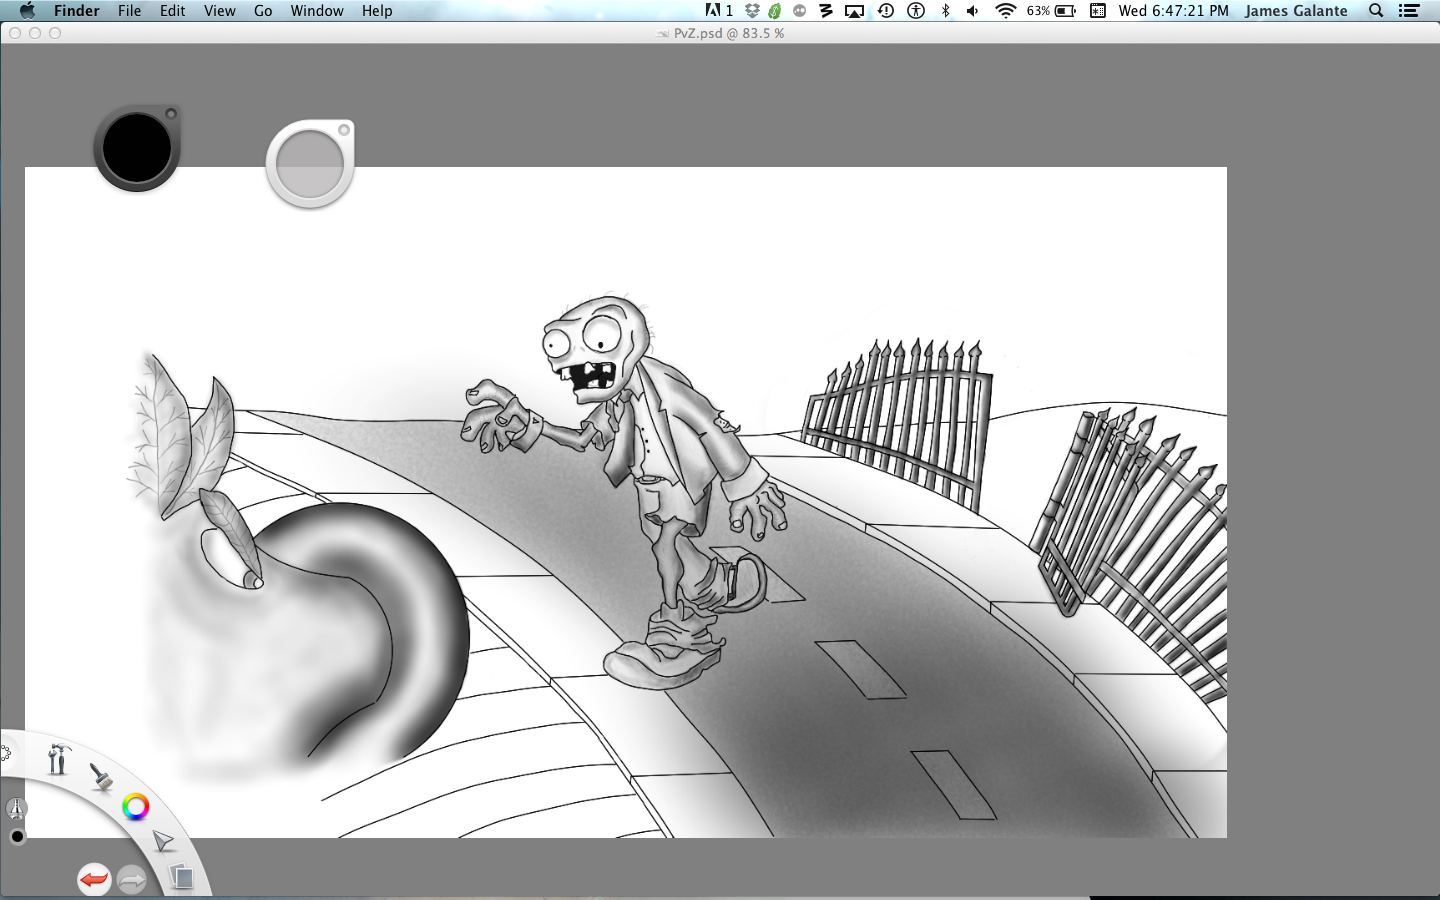This screenshot has height=900, width=1440.
Task: Open the brushes menu in the lagoon
Action: [x=100, y=777]
